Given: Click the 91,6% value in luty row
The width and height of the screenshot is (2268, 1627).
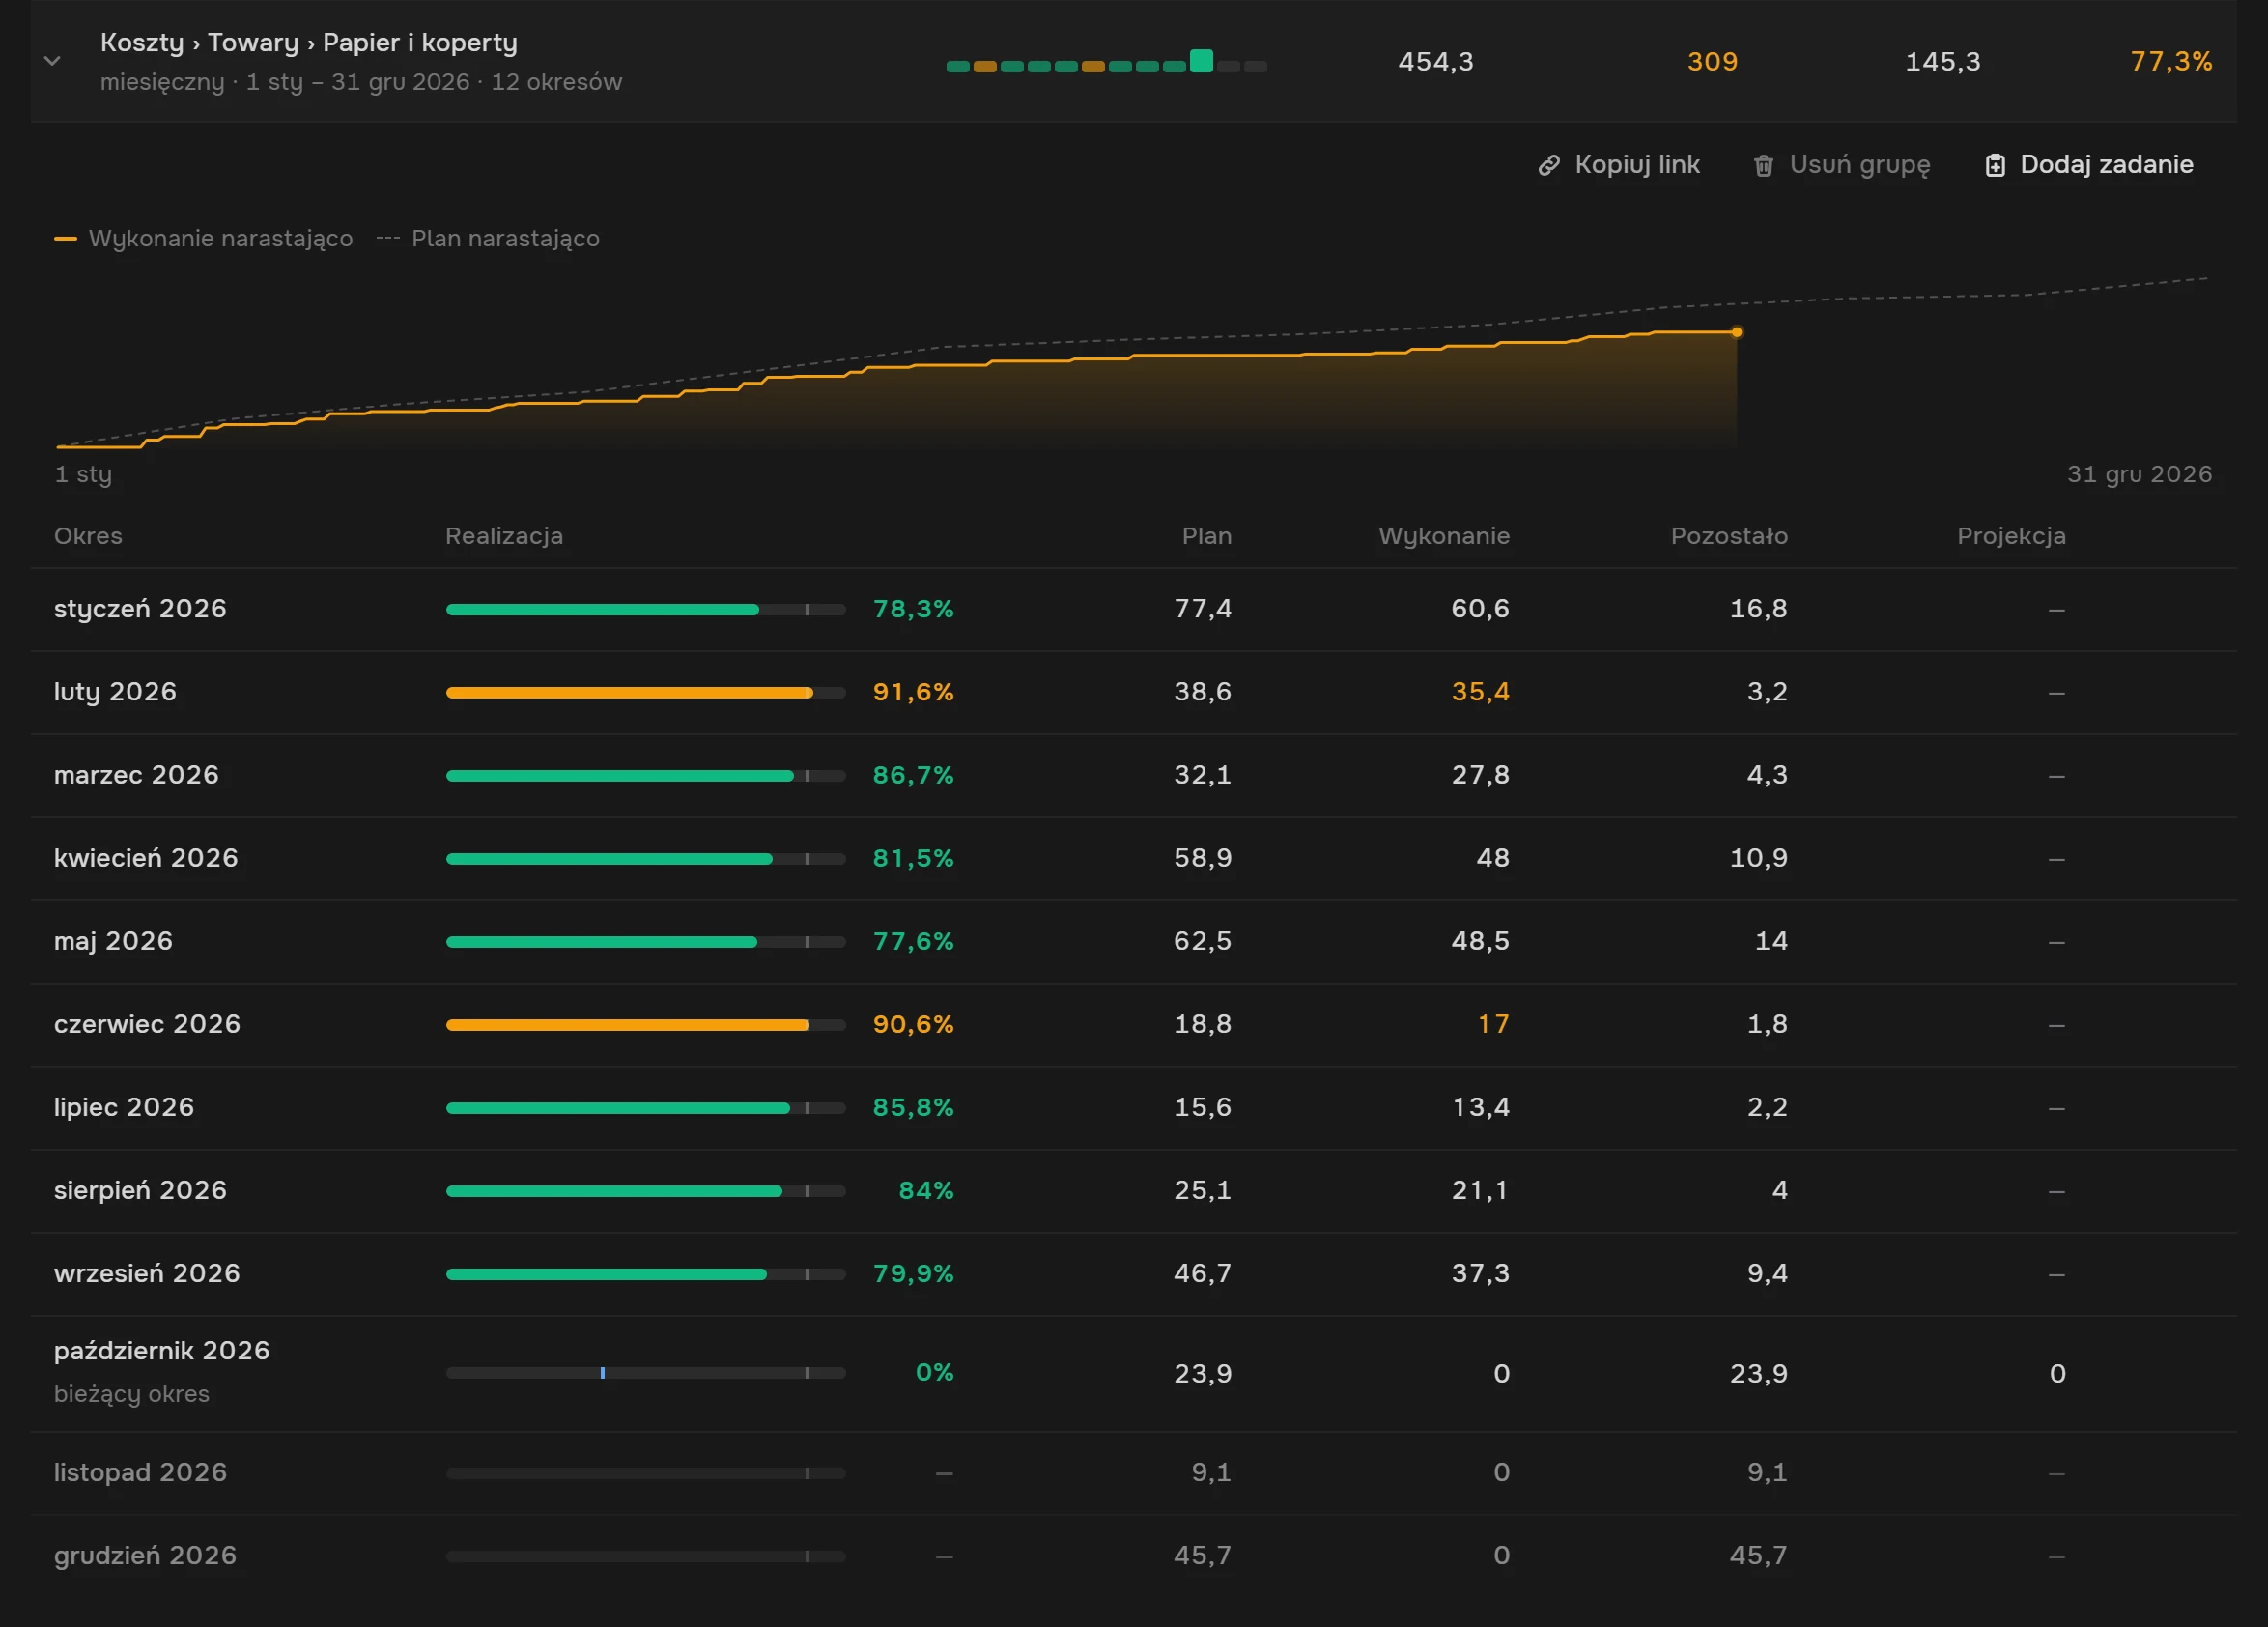Looking at the screenshot, I should point(913,691).
